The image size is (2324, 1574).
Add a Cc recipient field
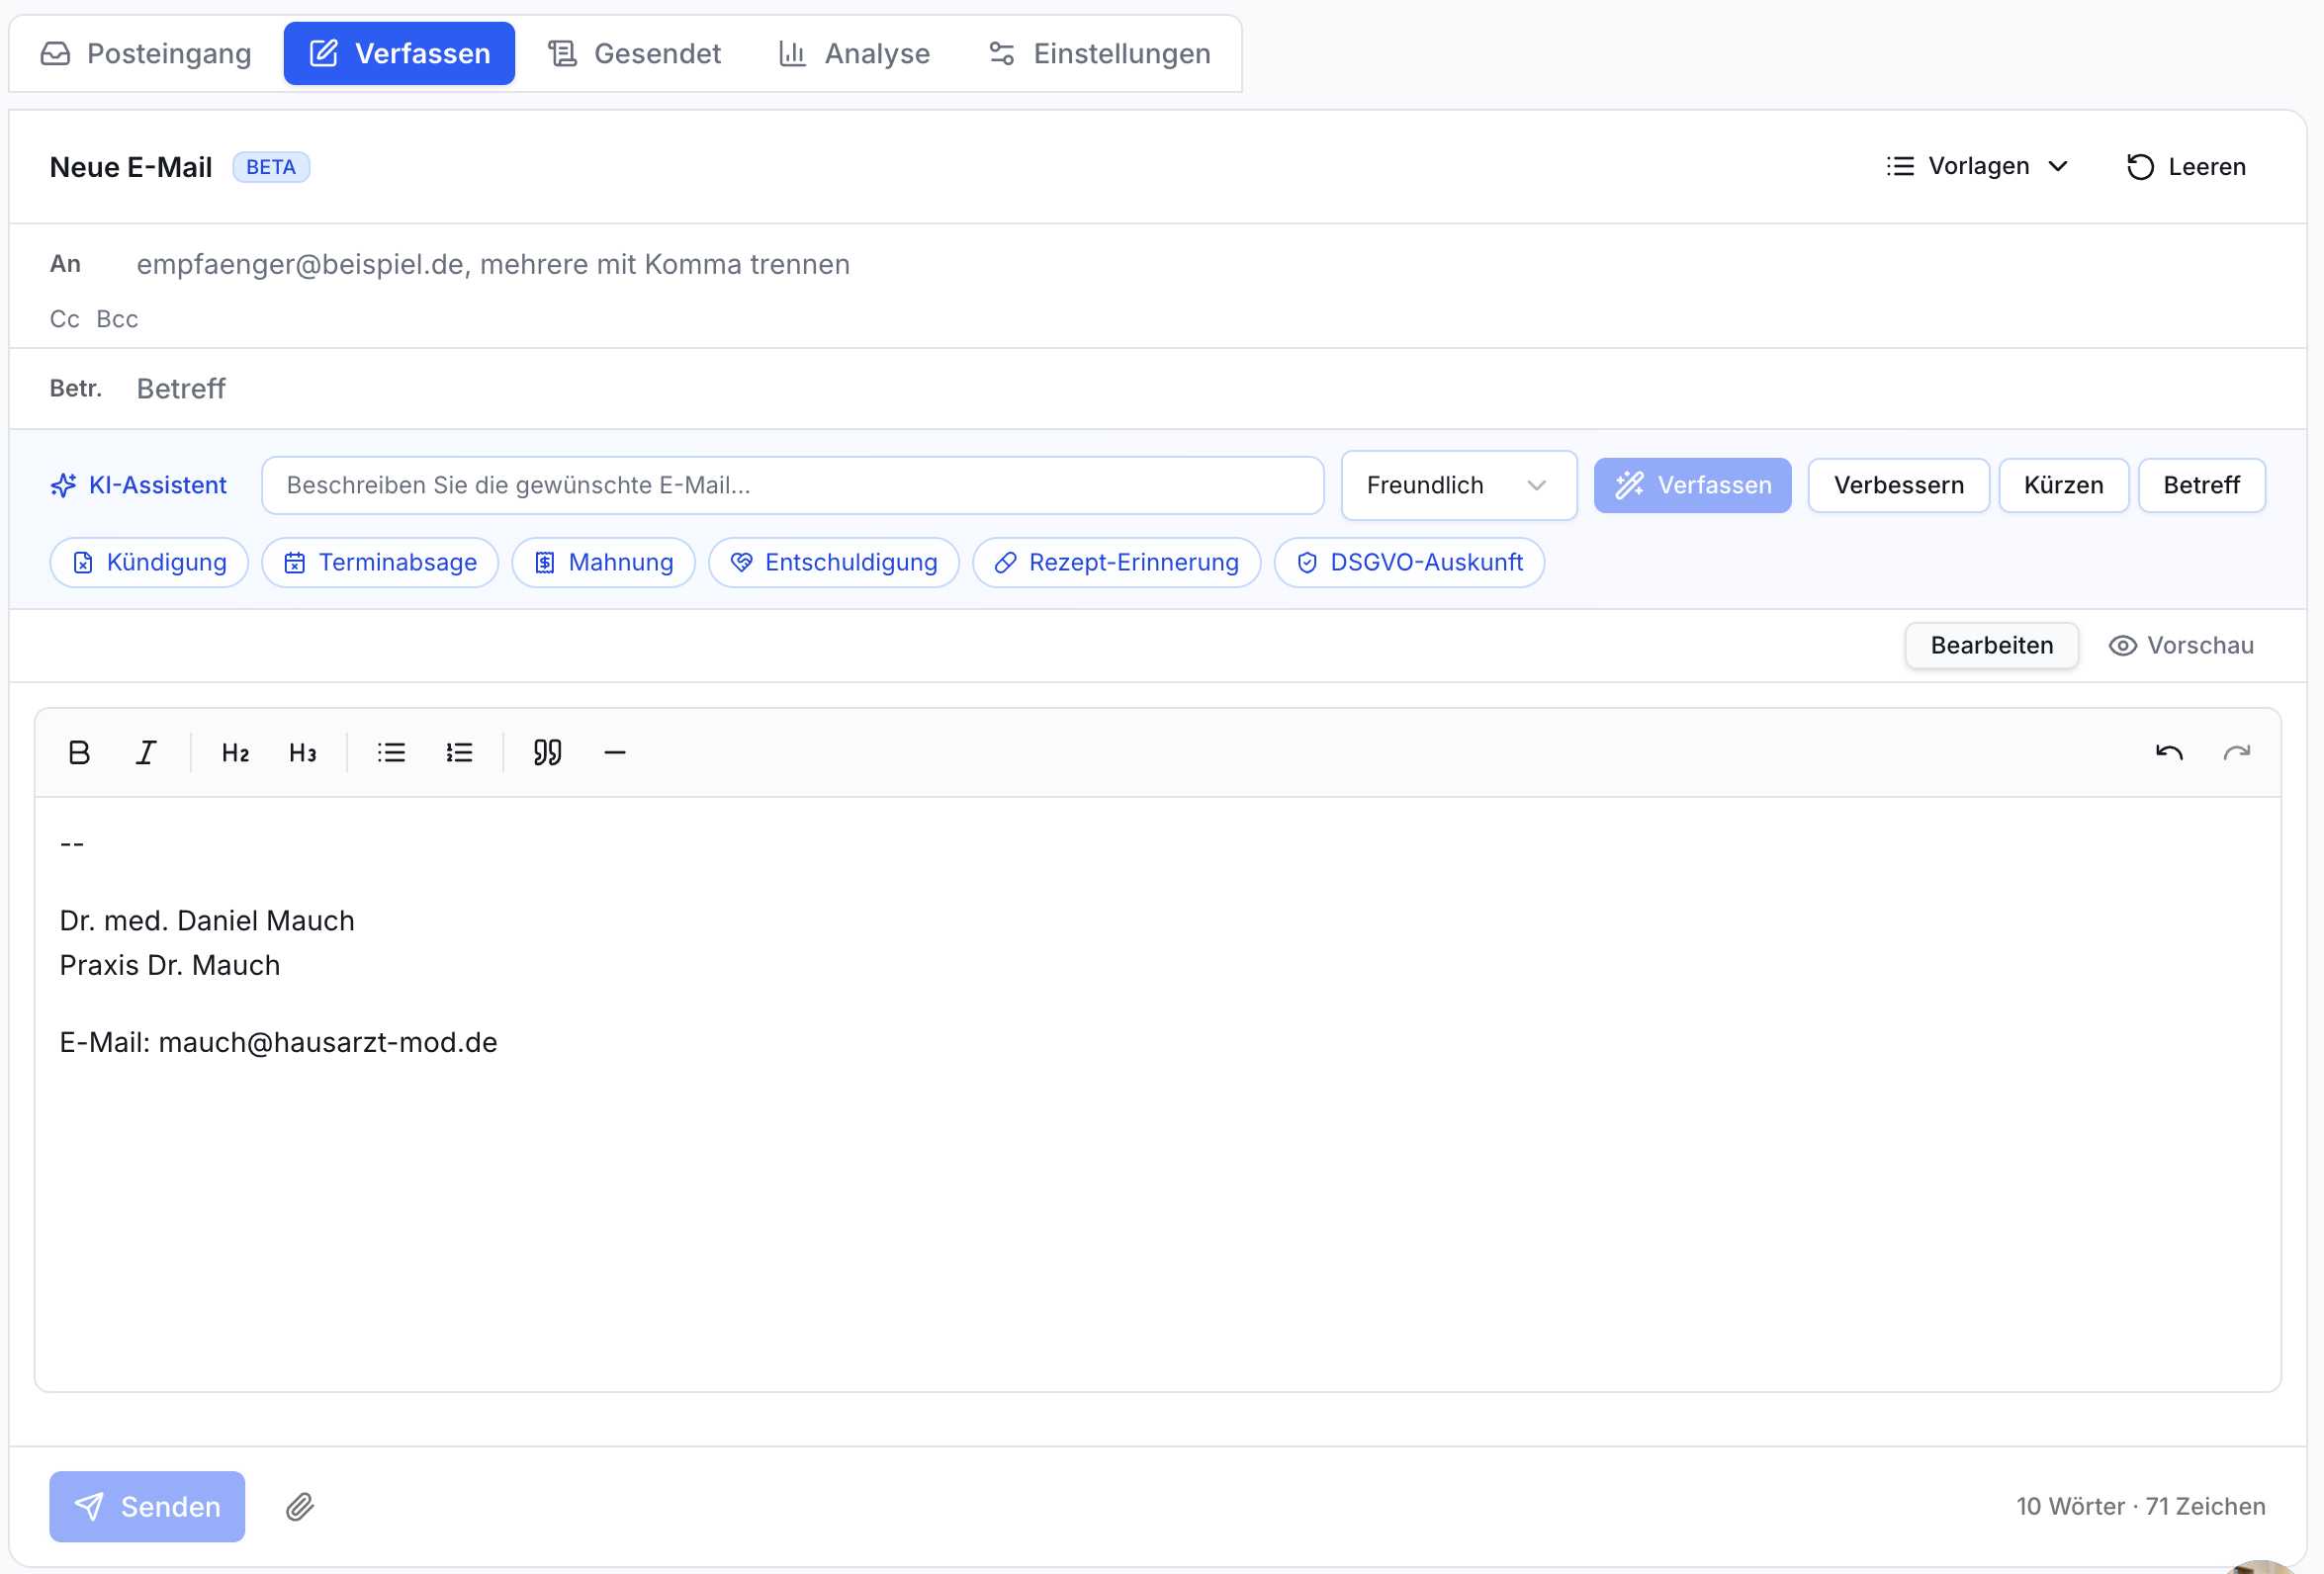pyautogui.click(x=65, y=319)
